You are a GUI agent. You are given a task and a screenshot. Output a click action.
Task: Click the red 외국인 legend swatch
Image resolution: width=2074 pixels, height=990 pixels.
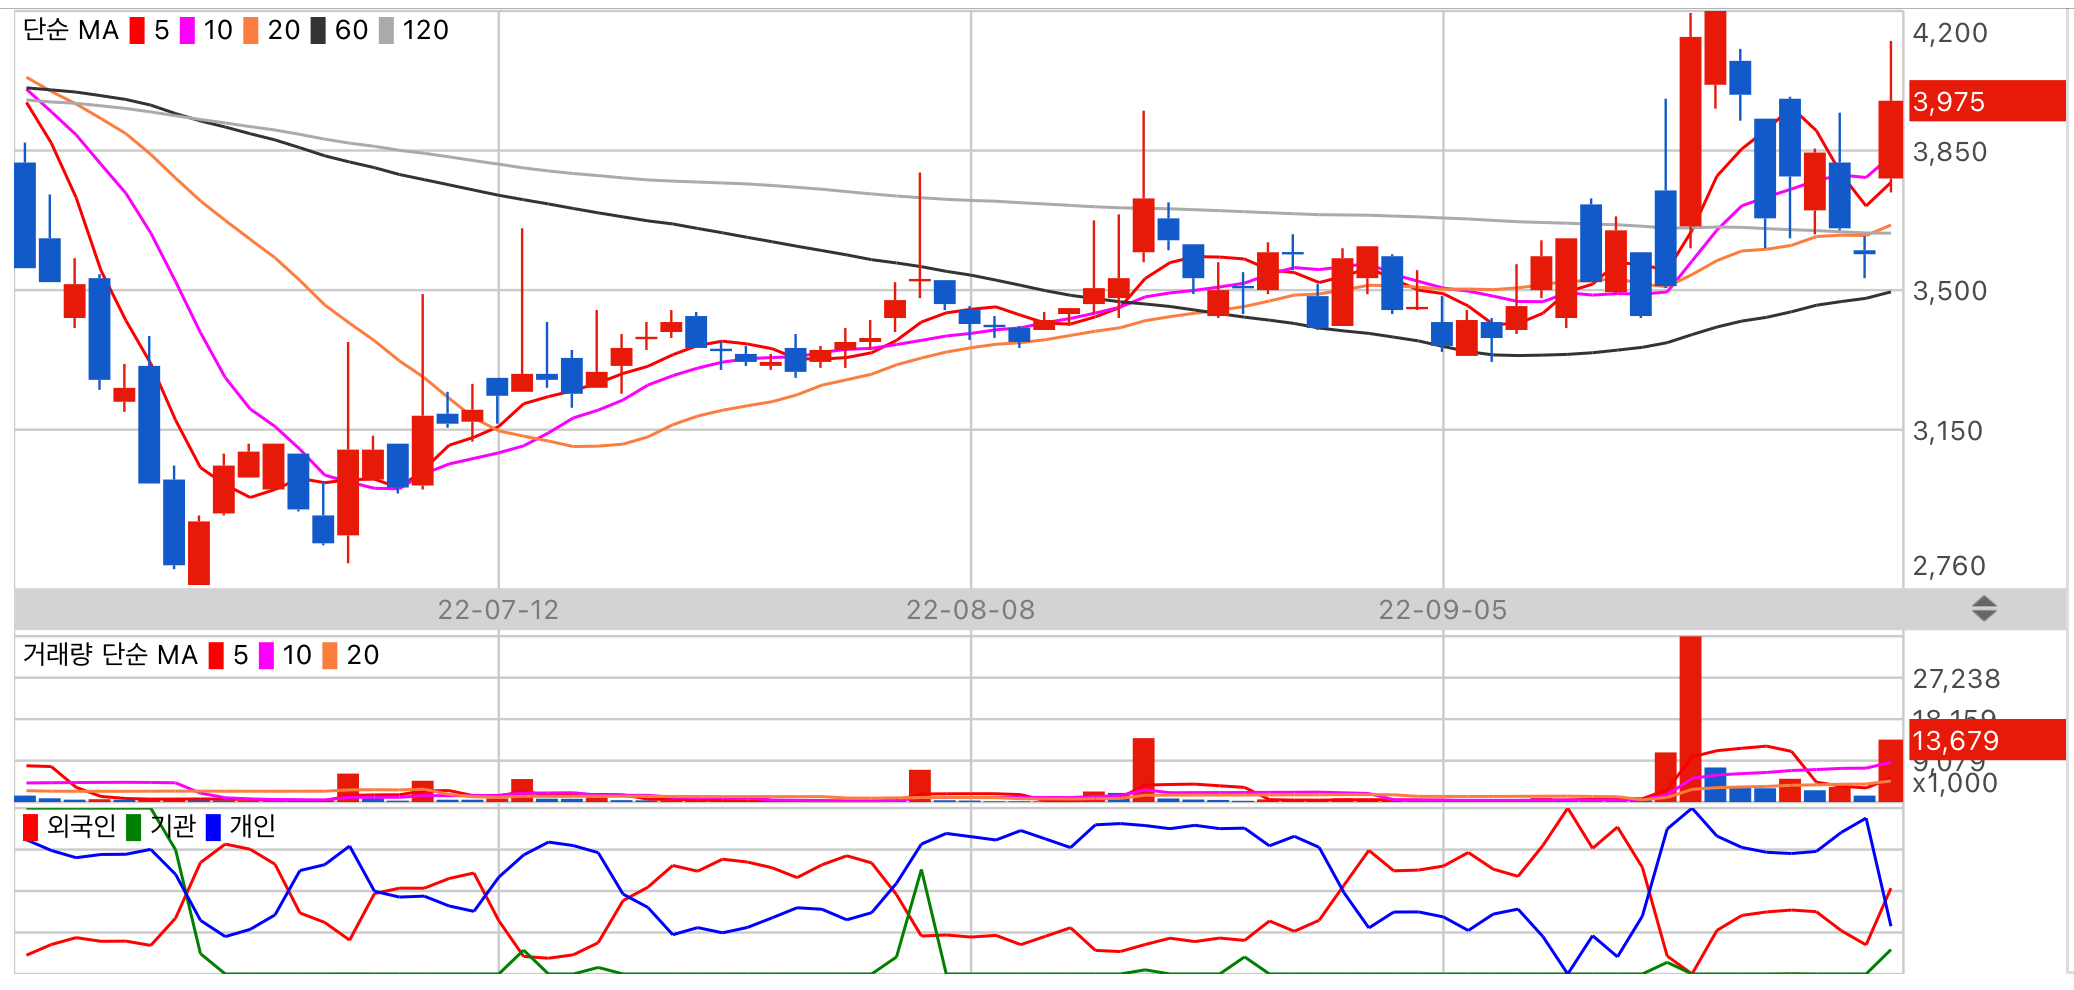pos(30,827)
